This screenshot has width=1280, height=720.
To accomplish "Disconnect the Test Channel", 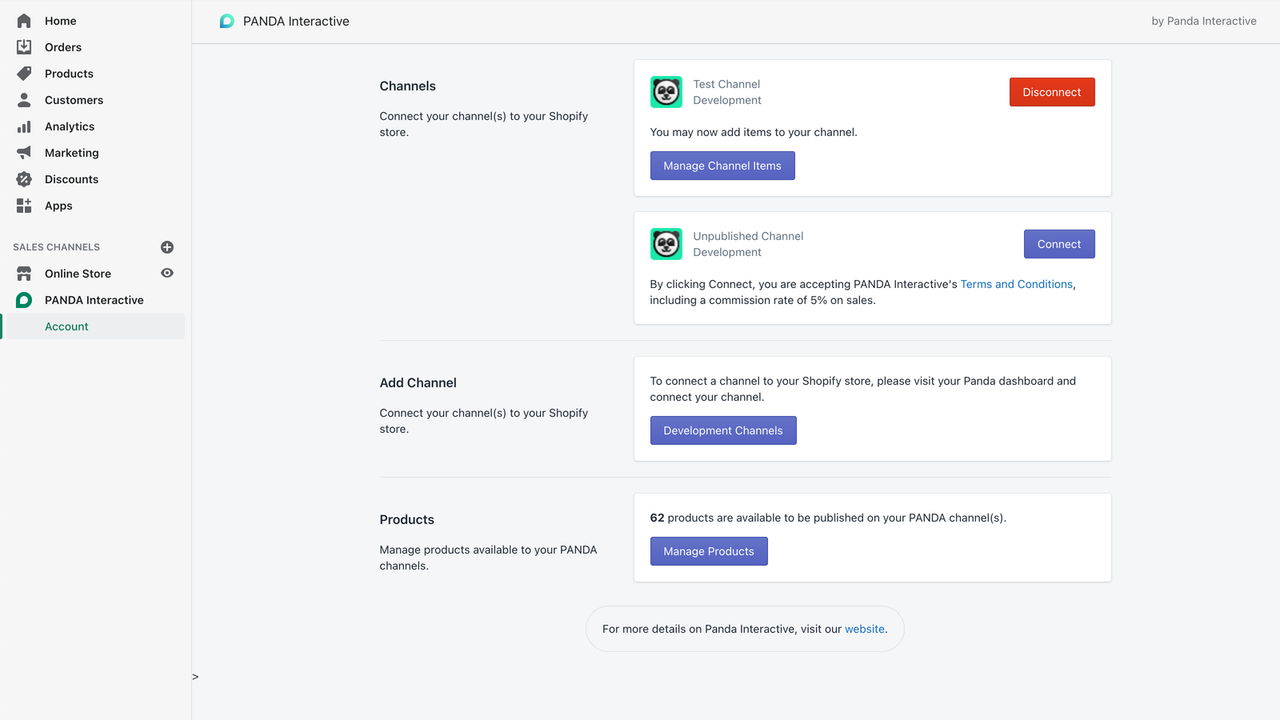I will pyautogui.click(x=1052, y=91).
